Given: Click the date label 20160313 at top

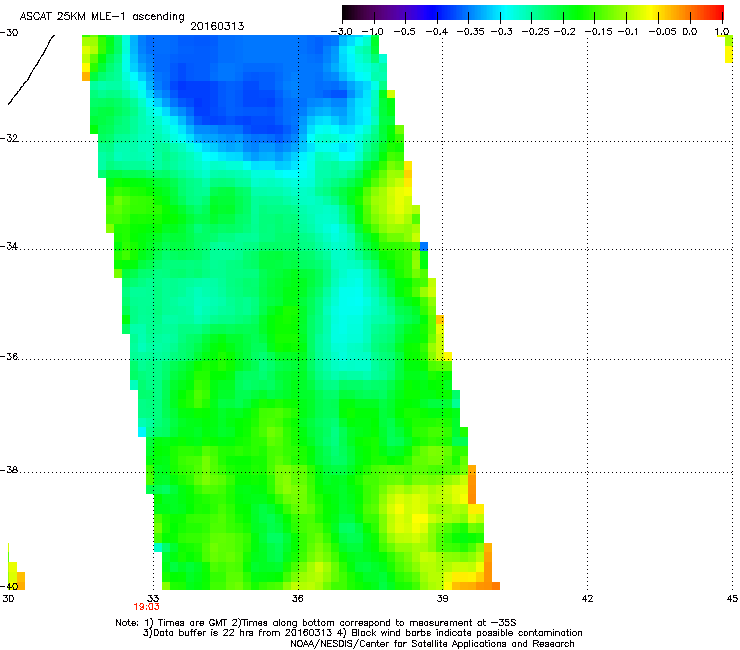Looking at the screenshot, I should pyautogui.click(x=217, y=26).
